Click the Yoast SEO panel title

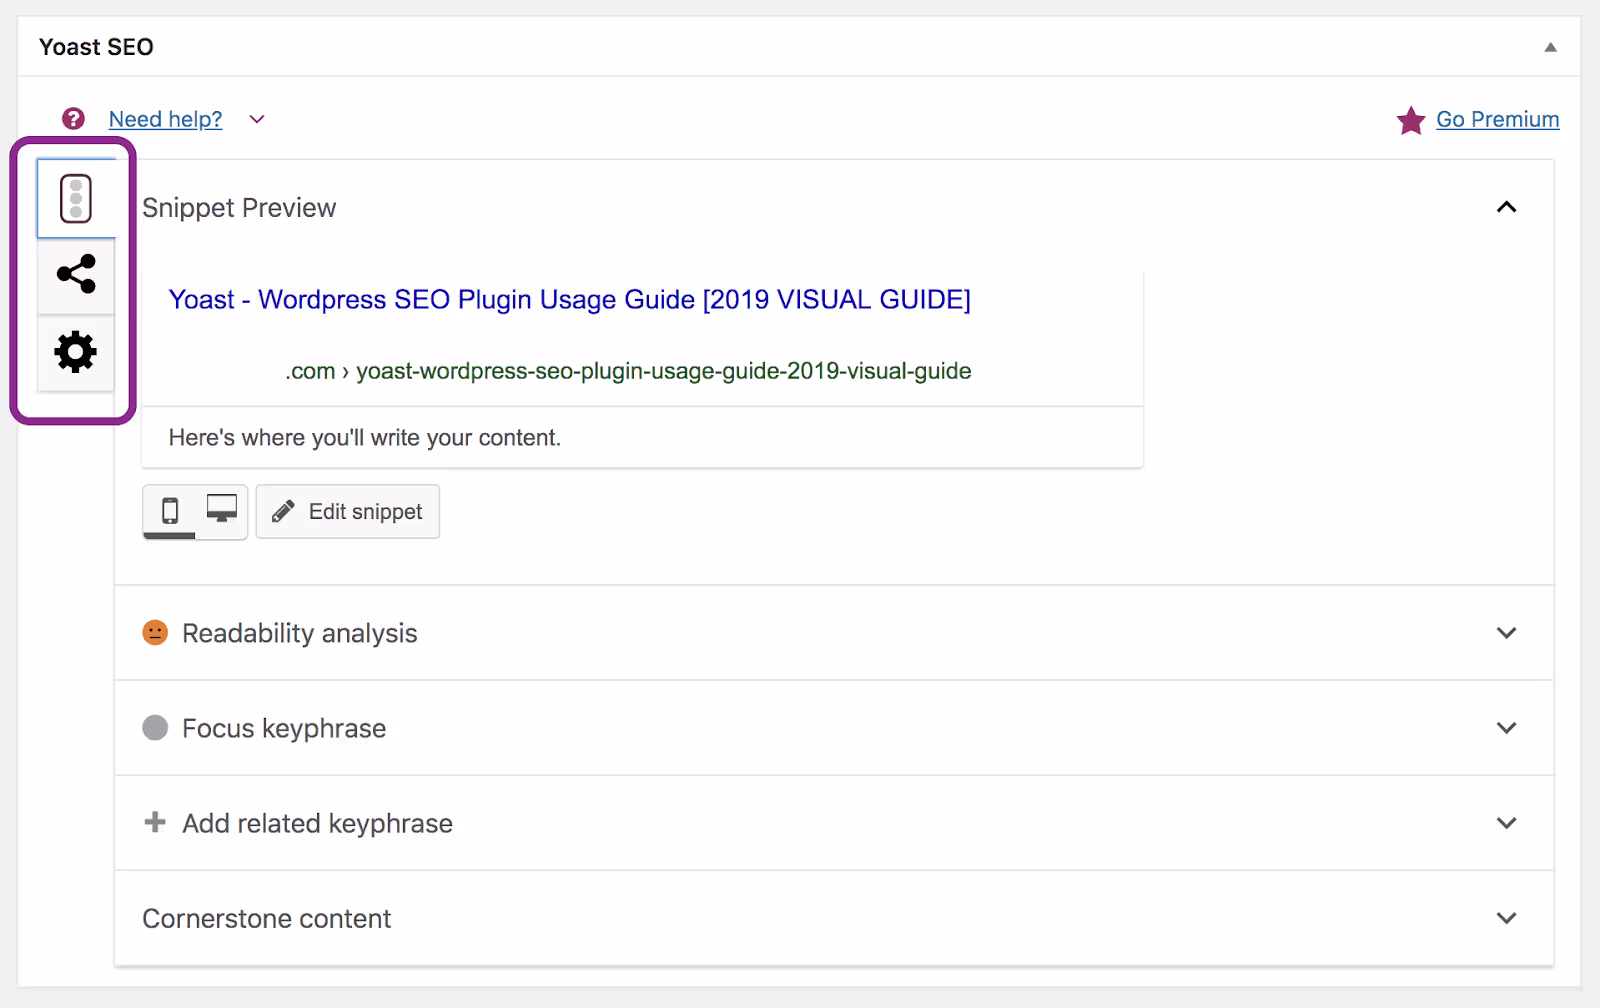coord(96,47)
